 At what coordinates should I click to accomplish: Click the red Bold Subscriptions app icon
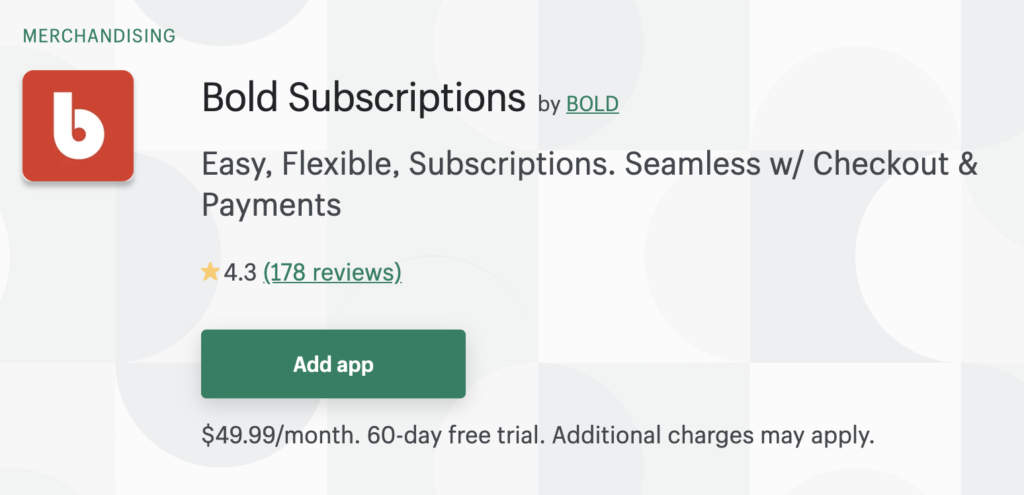pos(78,126)
